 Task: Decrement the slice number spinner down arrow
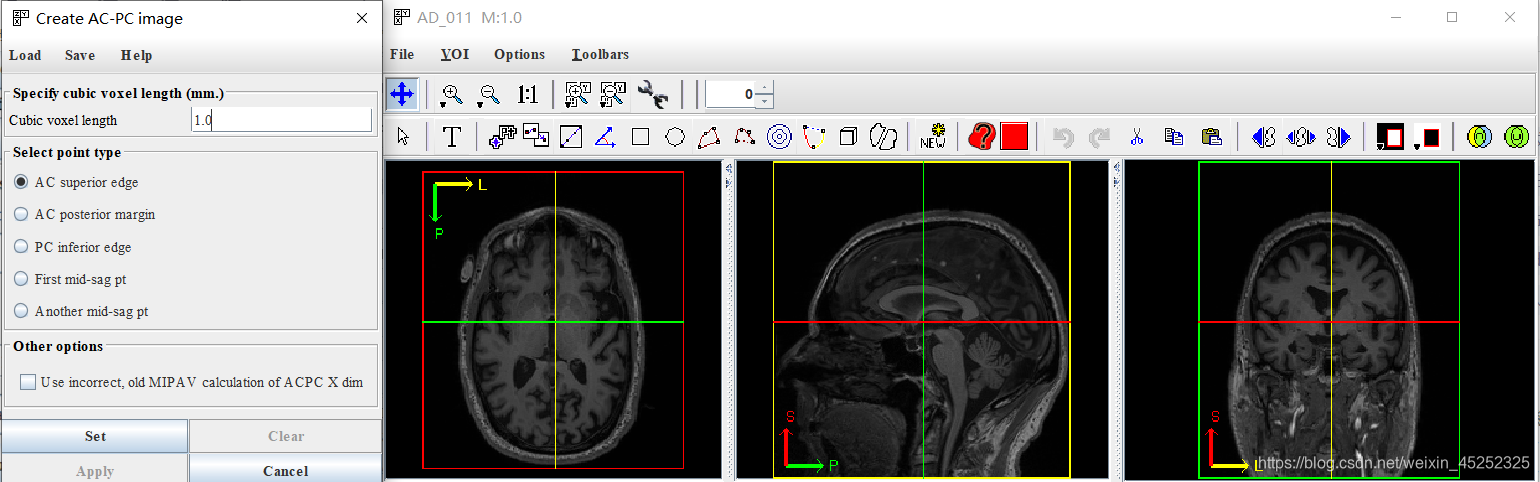coord(765,102)
